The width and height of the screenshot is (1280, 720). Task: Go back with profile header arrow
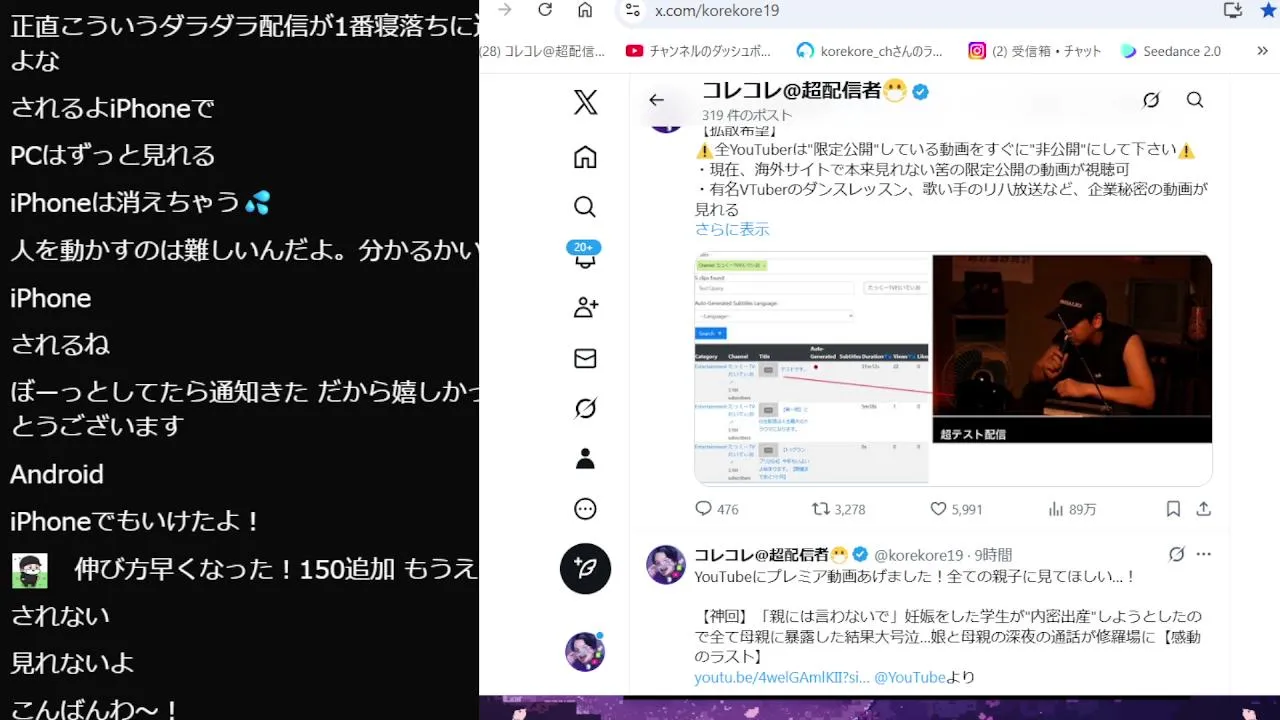[x=656, y=100]
